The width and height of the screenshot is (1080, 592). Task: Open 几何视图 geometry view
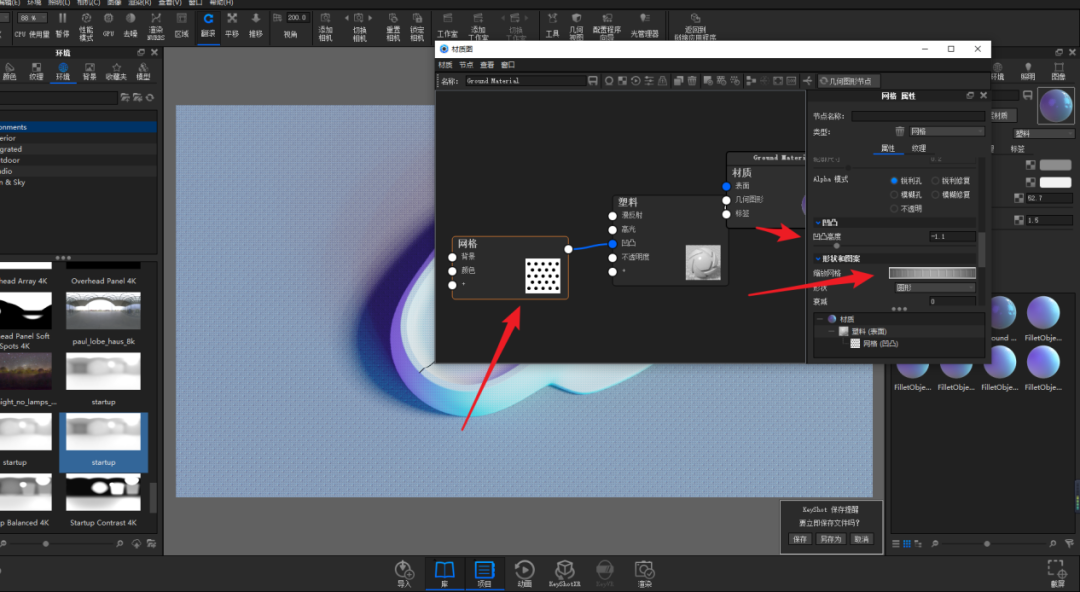click(577, 26)
